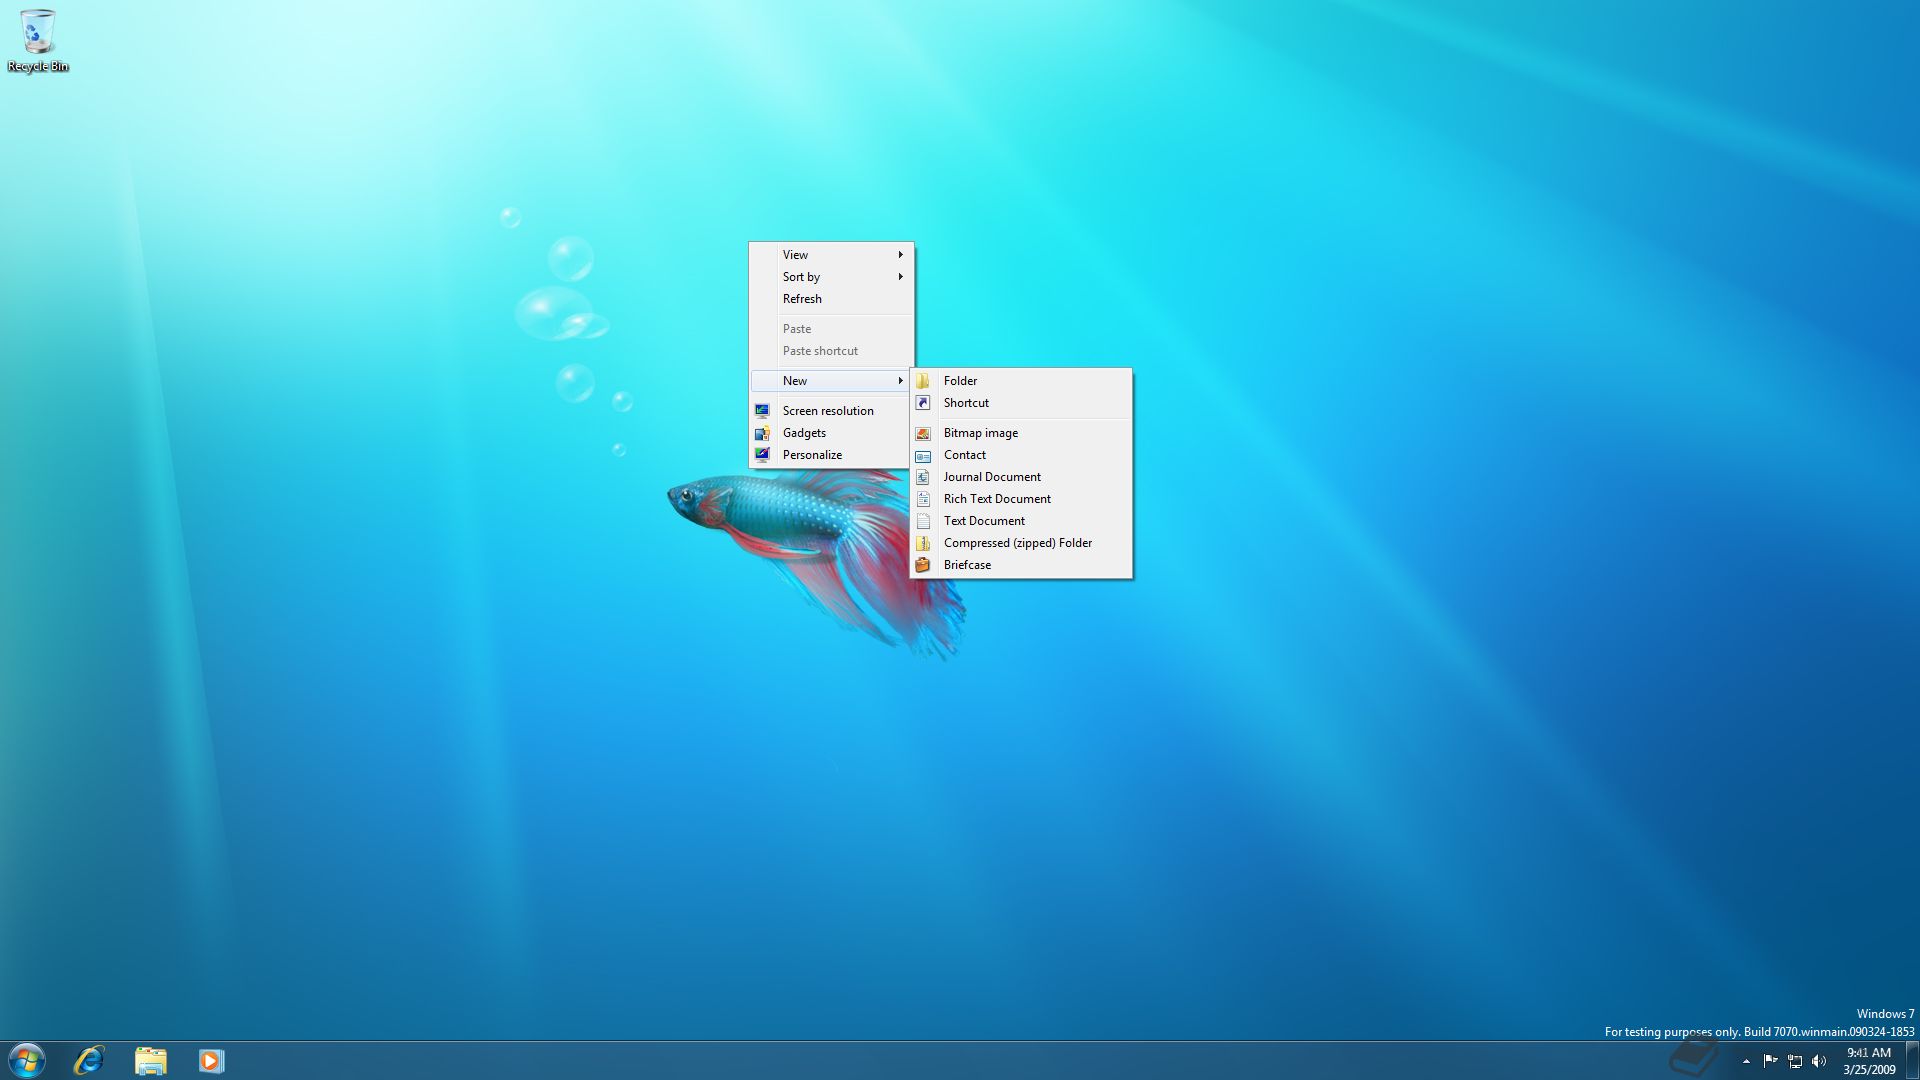The width and height of the screenshot is (1920, 1080).
Task: Open Windows Explorer from taskbar
Action: (x=151, y=1060)
